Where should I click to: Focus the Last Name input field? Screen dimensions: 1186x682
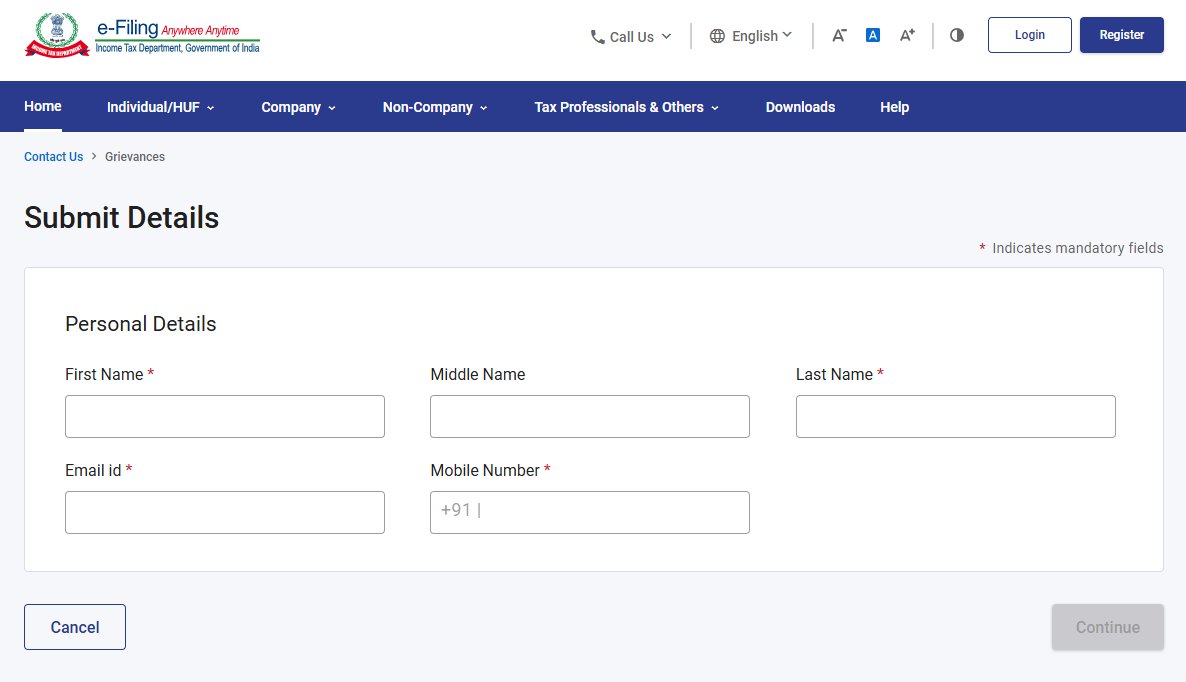955,417
